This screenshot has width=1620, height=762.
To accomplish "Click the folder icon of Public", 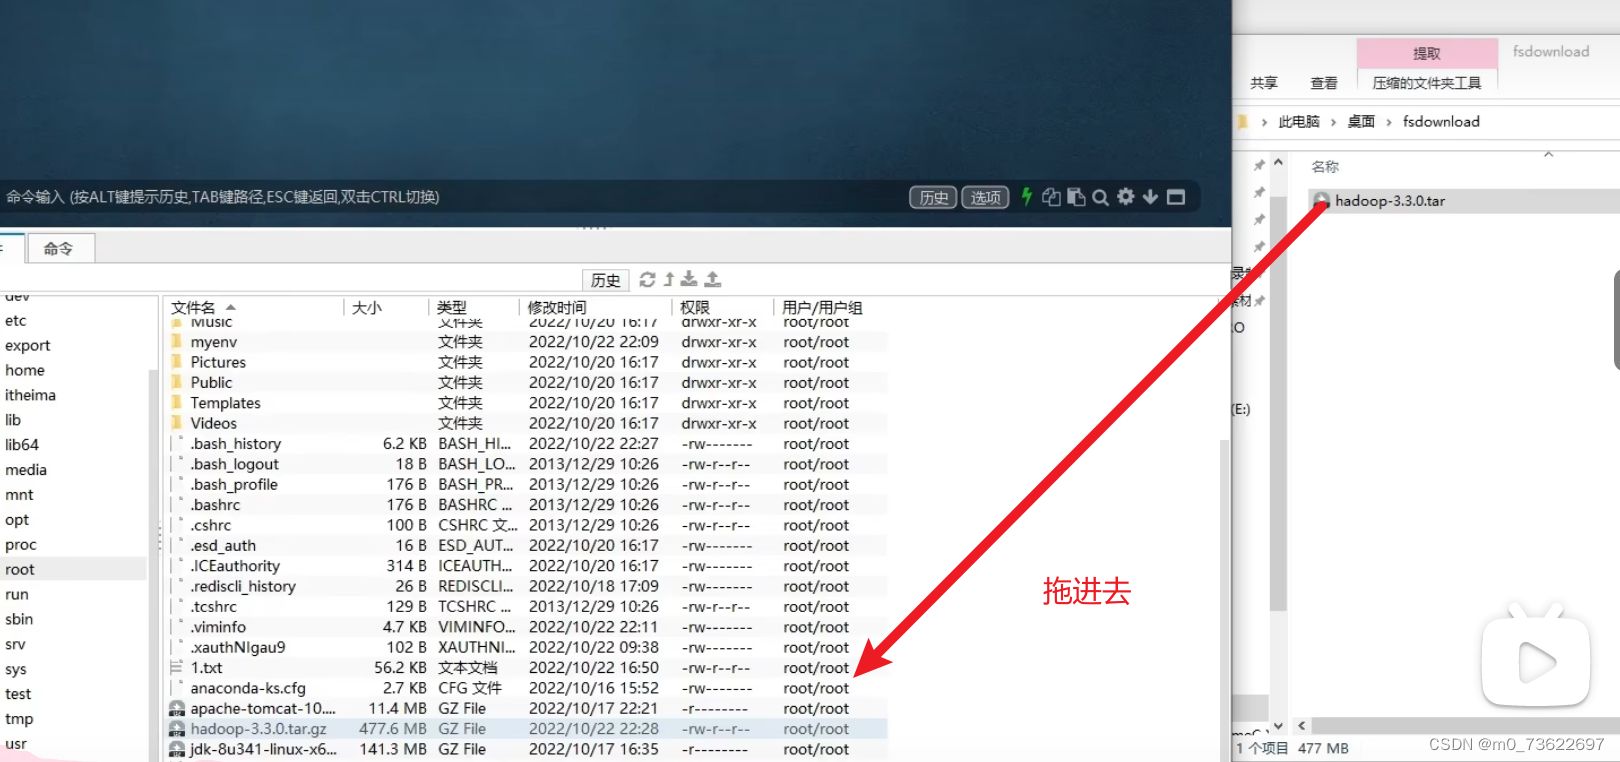I will click(177, 382).
